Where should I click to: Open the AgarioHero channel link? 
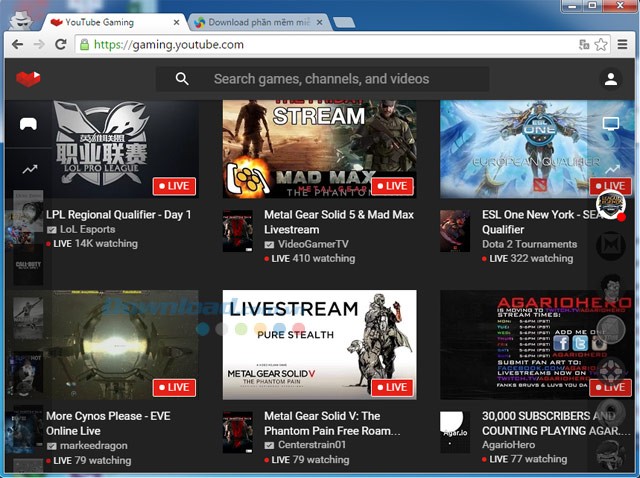pos(508,445)
